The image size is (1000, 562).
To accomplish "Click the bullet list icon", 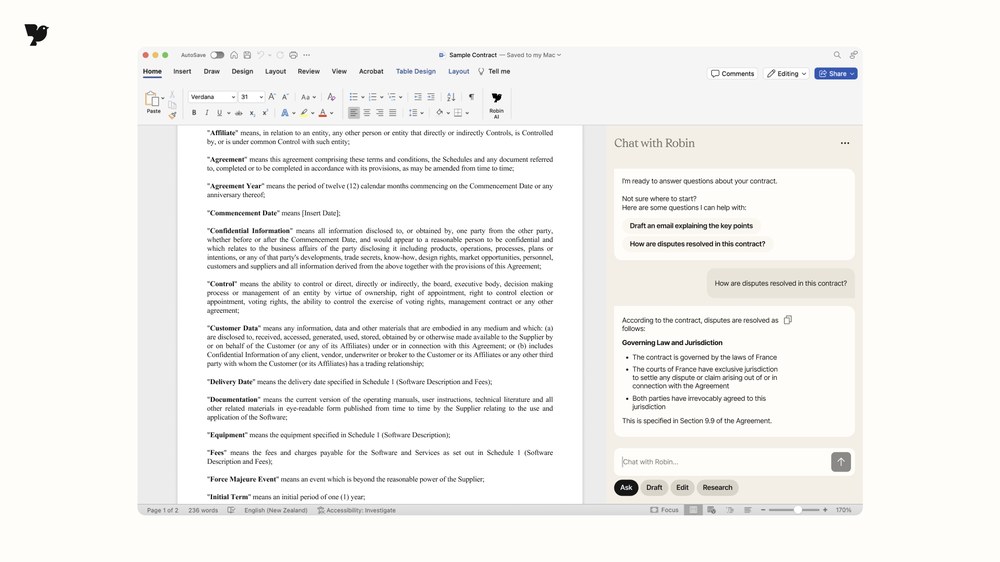I will coord(353,97).
